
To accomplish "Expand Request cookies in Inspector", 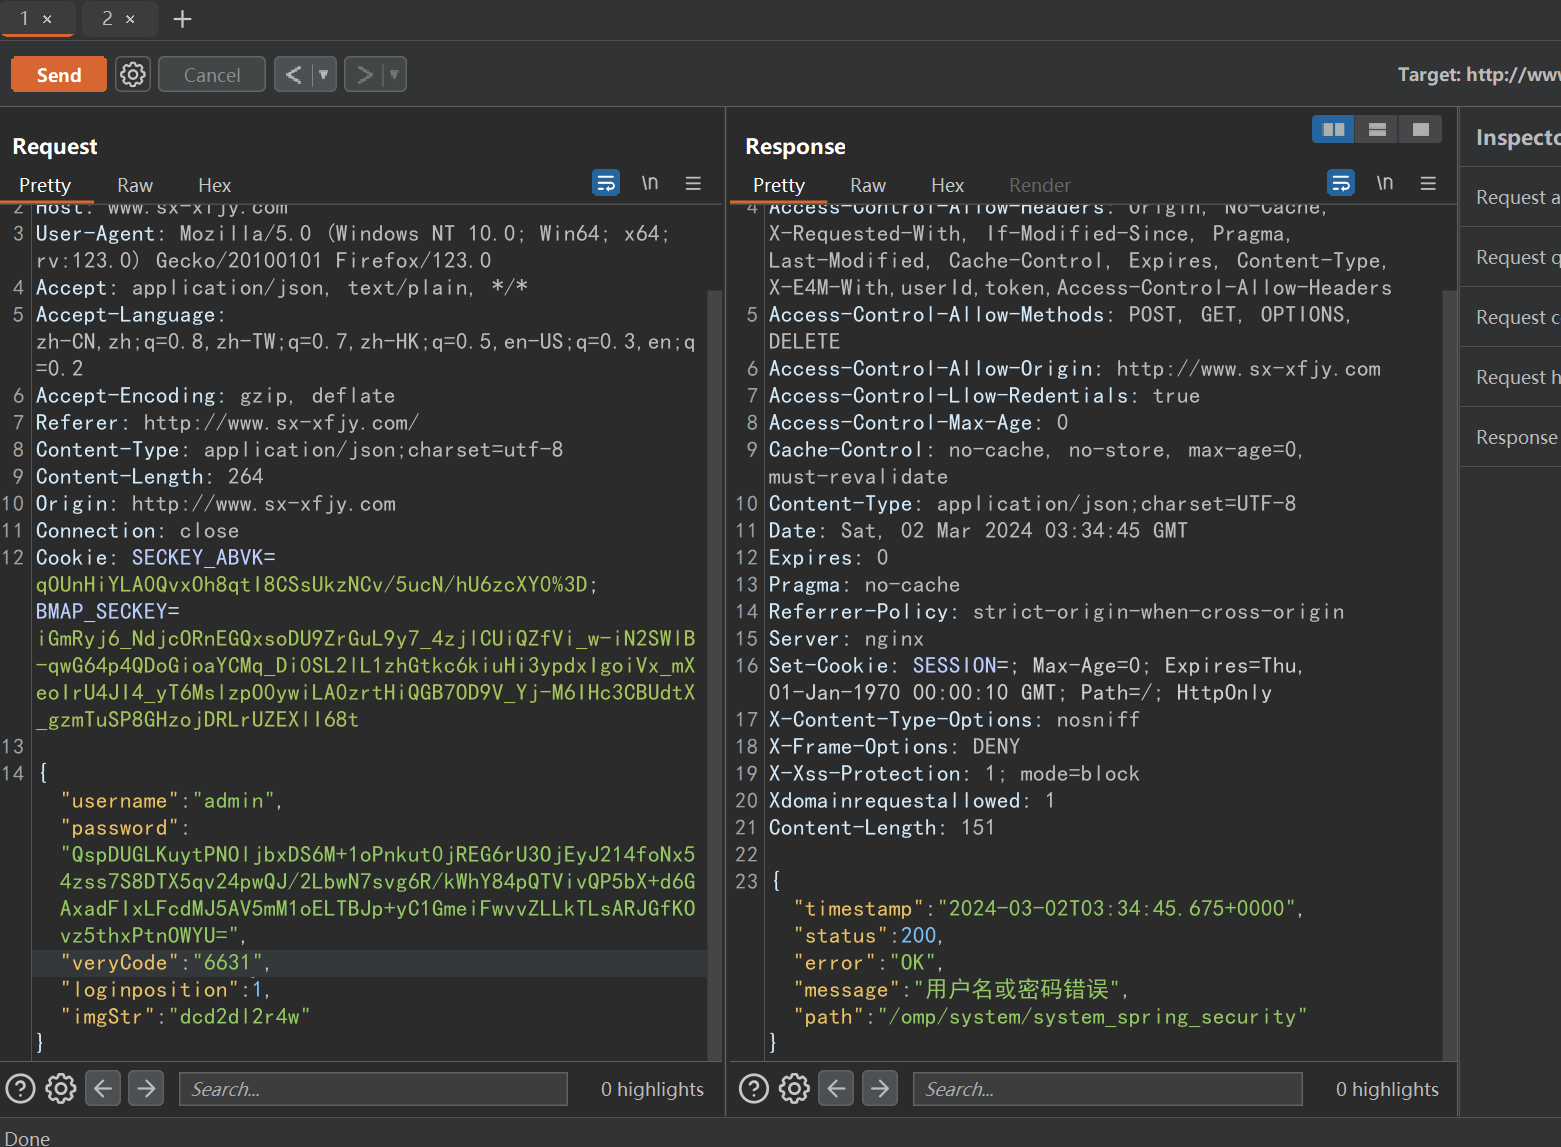I will (1511, 317).
